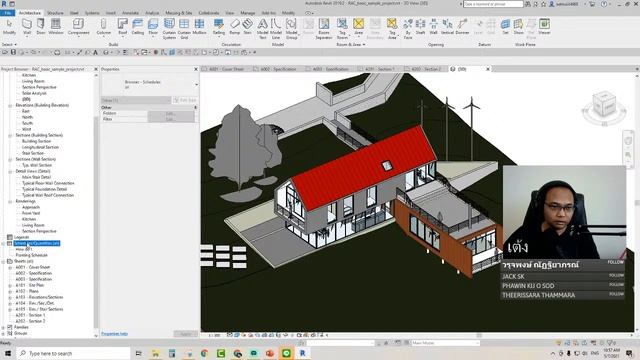640x360 pixels.
Task: Select the Column tool
Action: click(x=103, y=27)
